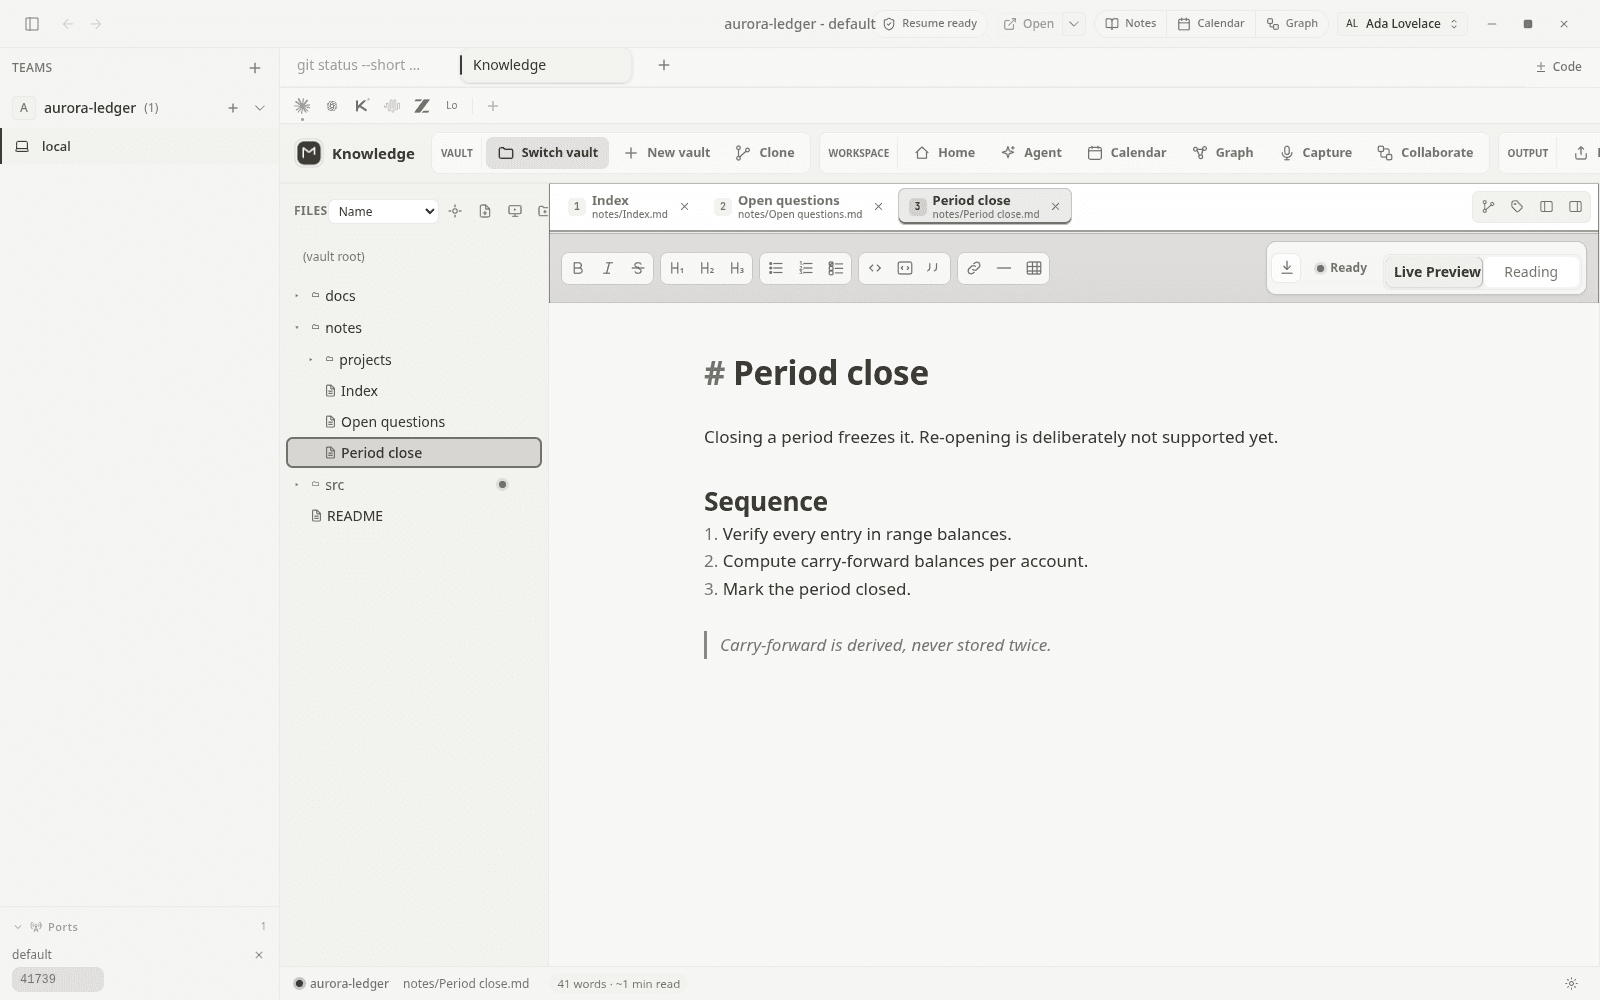Switch to the git status --short tab

(358, 65)
